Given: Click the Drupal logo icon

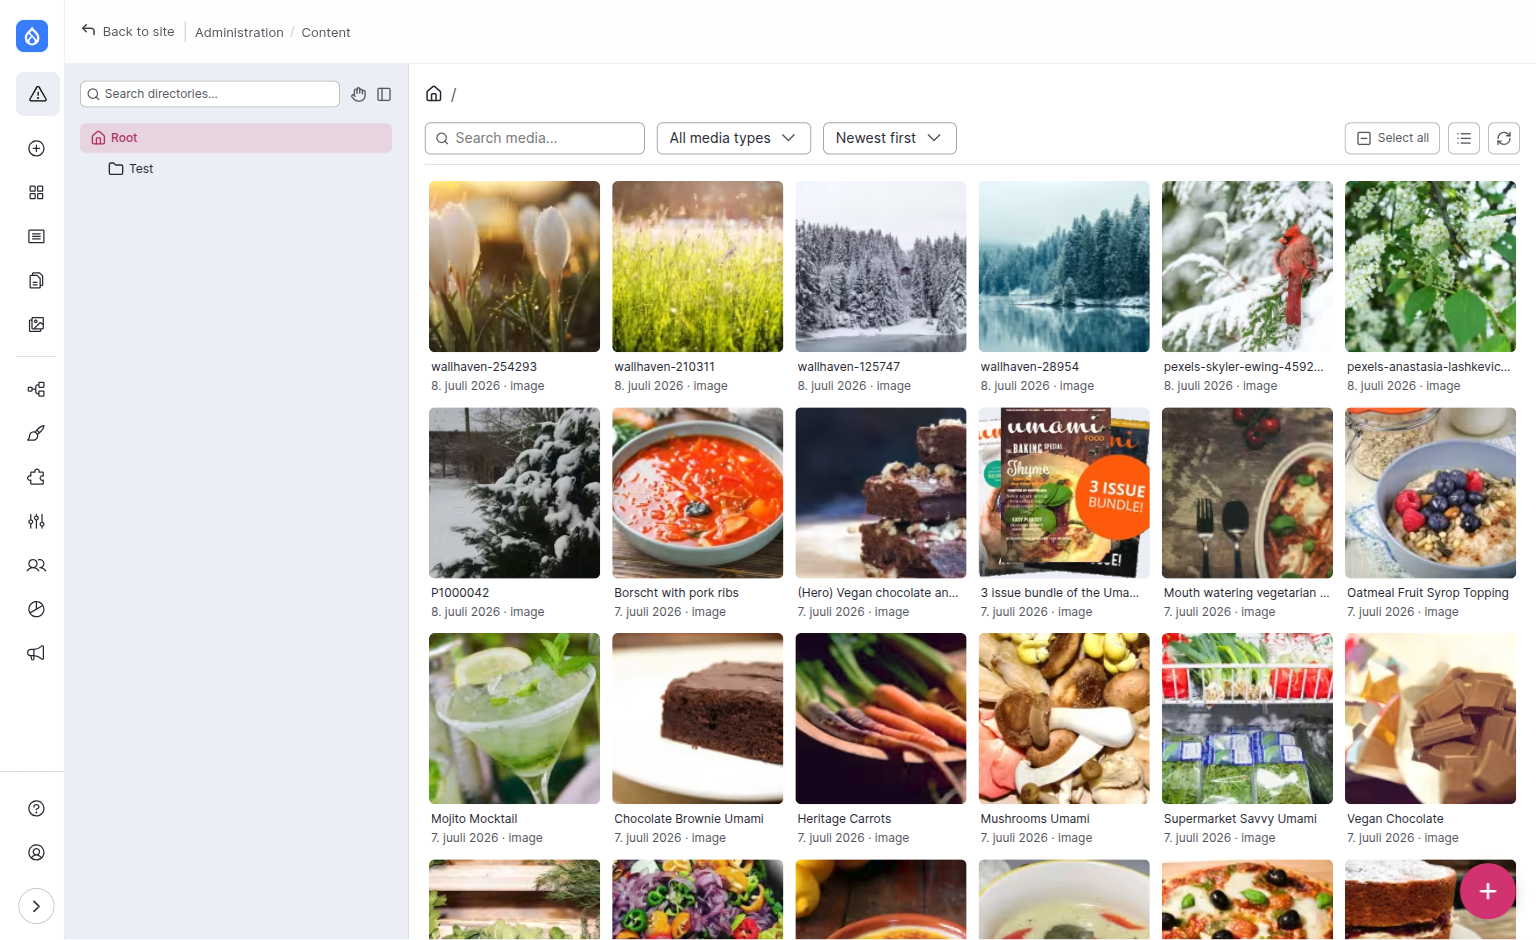Looking at the screenshot, I should [x=32, y=36].
